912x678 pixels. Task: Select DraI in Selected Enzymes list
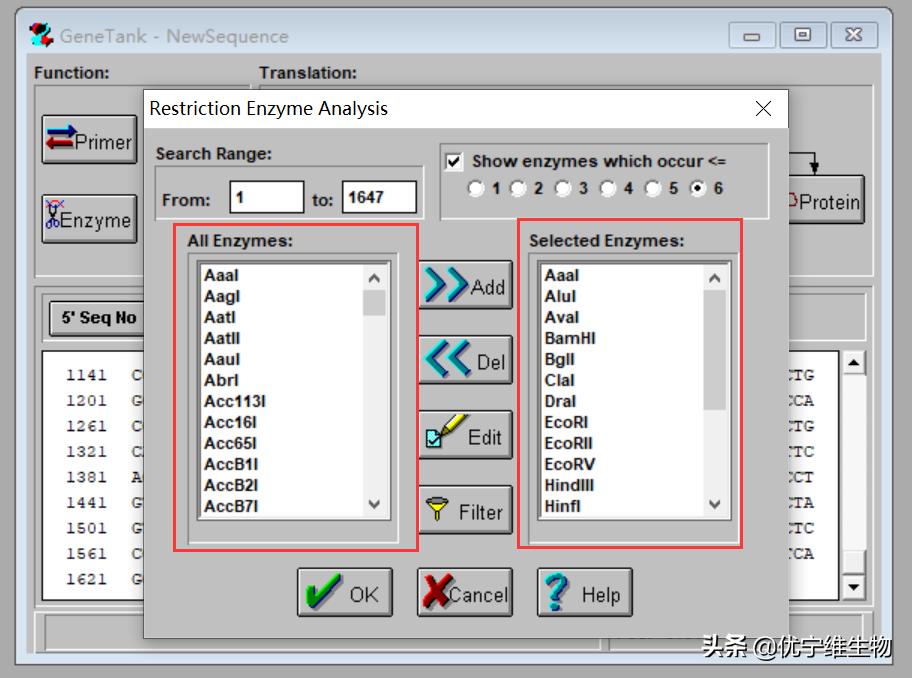click(x=560, y=401)
